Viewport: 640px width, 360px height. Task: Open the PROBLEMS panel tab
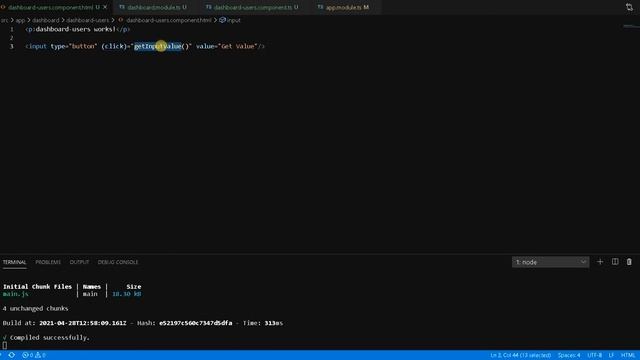(48, 262)
